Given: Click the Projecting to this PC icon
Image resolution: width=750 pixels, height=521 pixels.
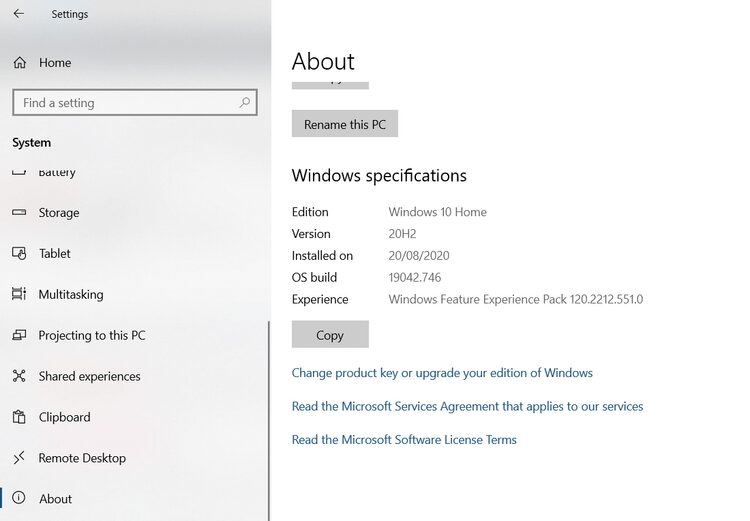Looking at the screenshot, I should (19, 335).
